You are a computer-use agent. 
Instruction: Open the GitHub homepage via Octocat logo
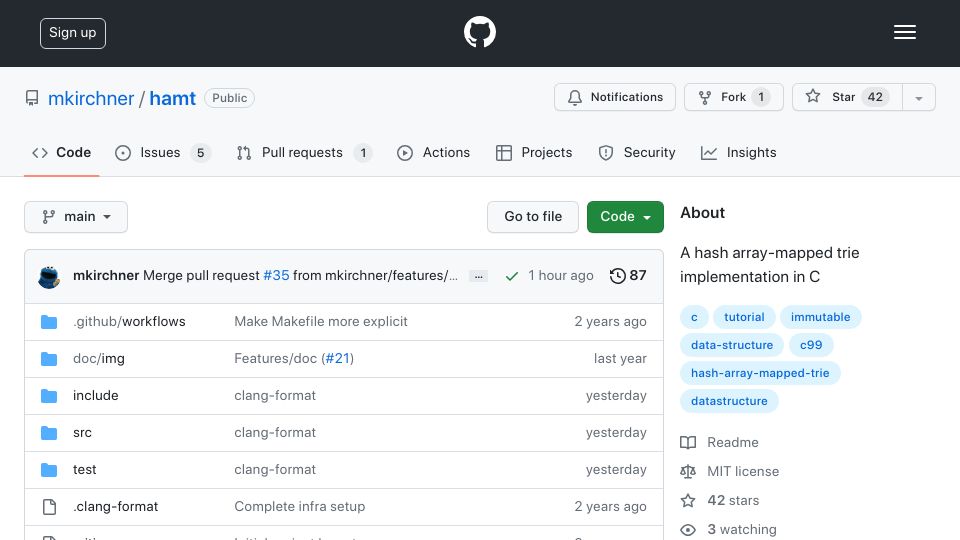479,32
